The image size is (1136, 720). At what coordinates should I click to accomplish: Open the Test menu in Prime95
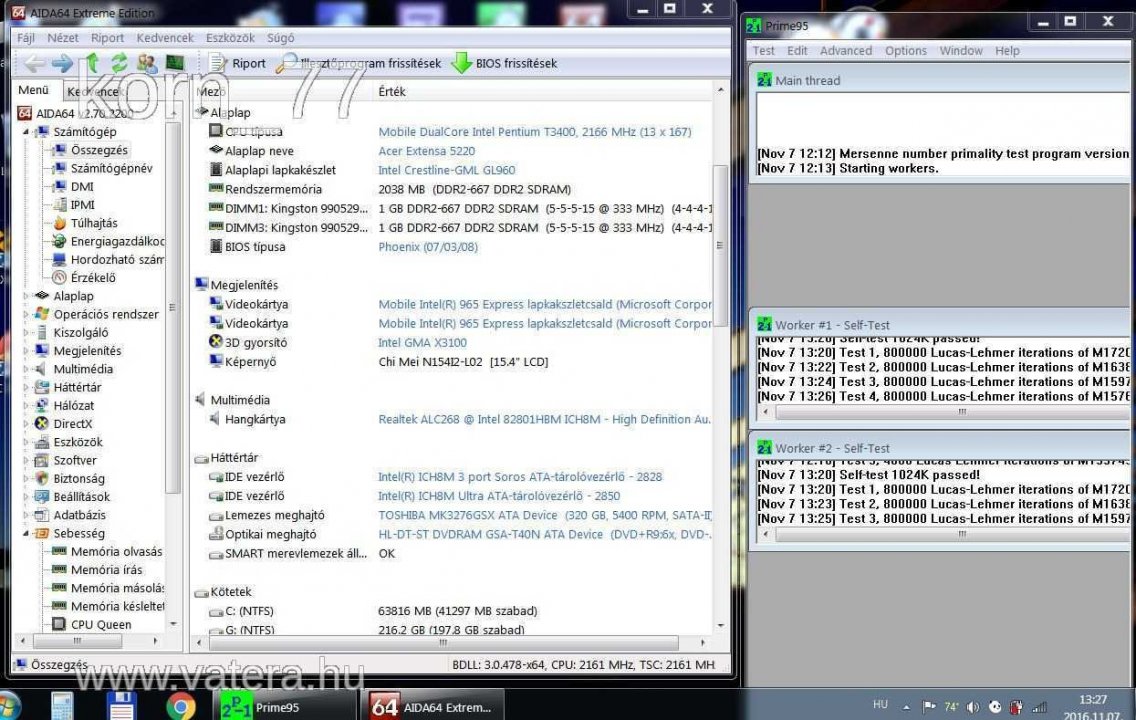tap(763, 51)
